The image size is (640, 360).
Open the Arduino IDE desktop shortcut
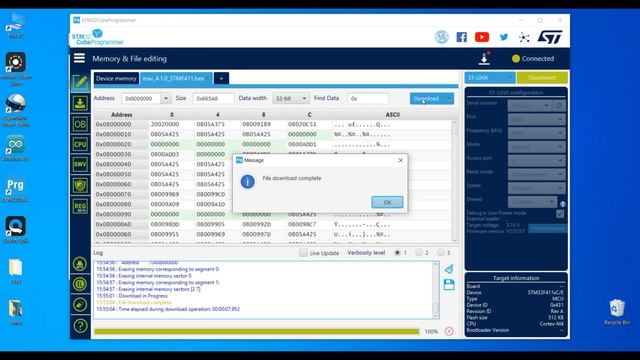click(x=16, y=148)
